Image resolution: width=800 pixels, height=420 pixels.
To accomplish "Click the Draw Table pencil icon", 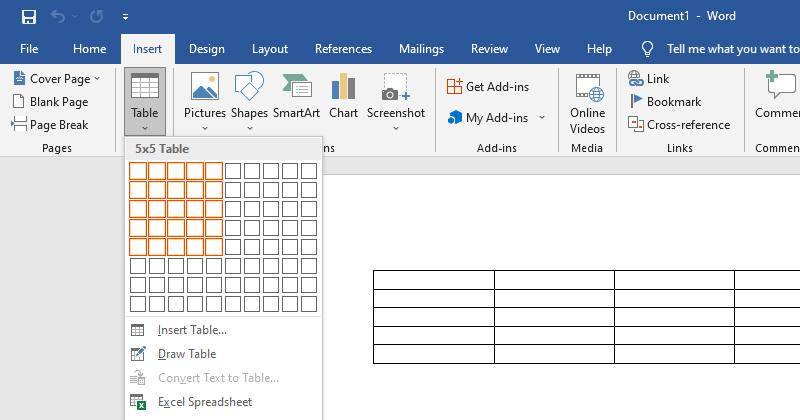I will pyautogui.click(x=138, y=354).
